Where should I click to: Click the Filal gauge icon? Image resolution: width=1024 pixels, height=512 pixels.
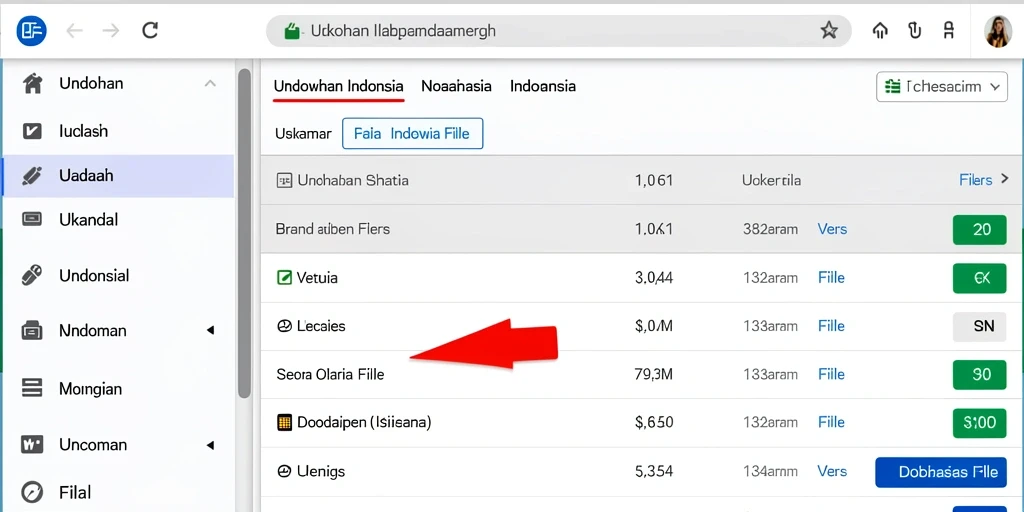(x=32, y=492)
